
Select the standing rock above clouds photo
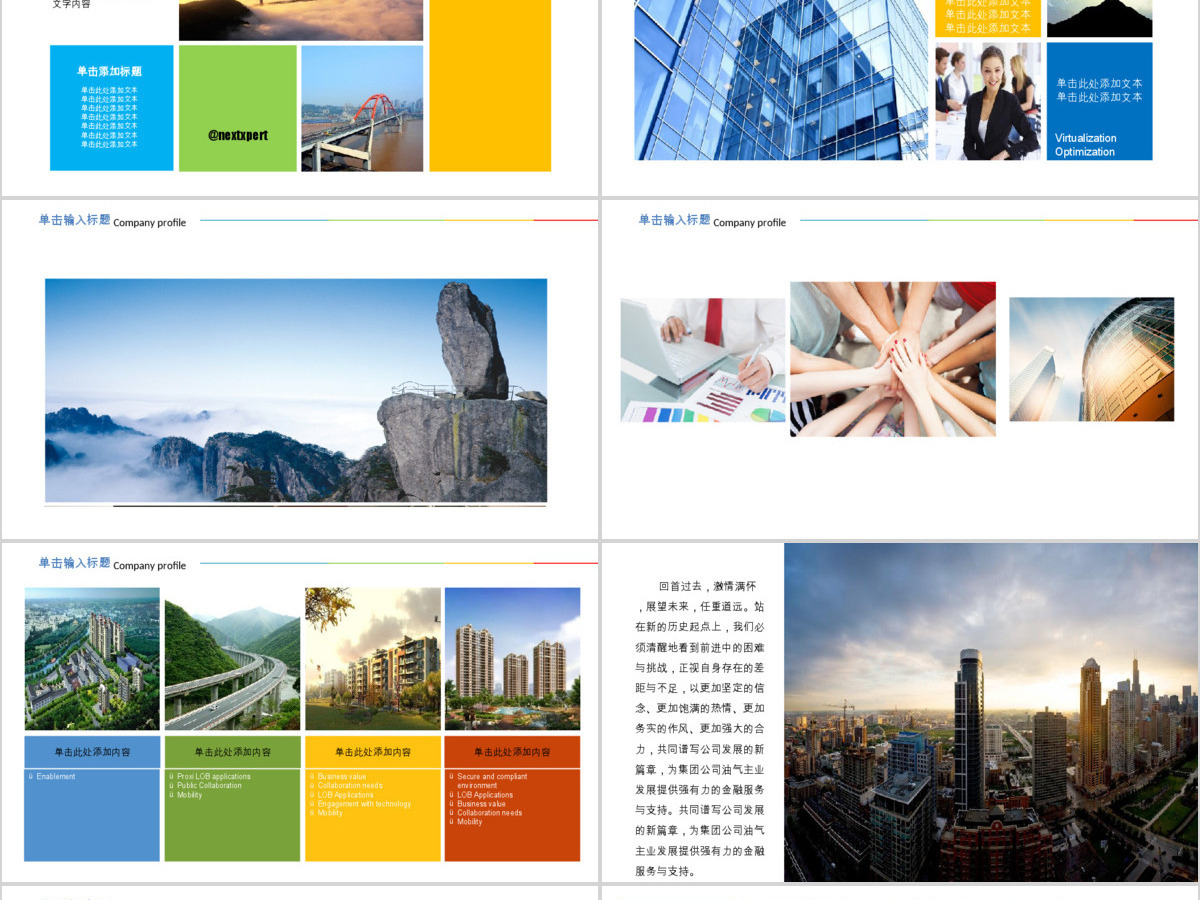296,390
